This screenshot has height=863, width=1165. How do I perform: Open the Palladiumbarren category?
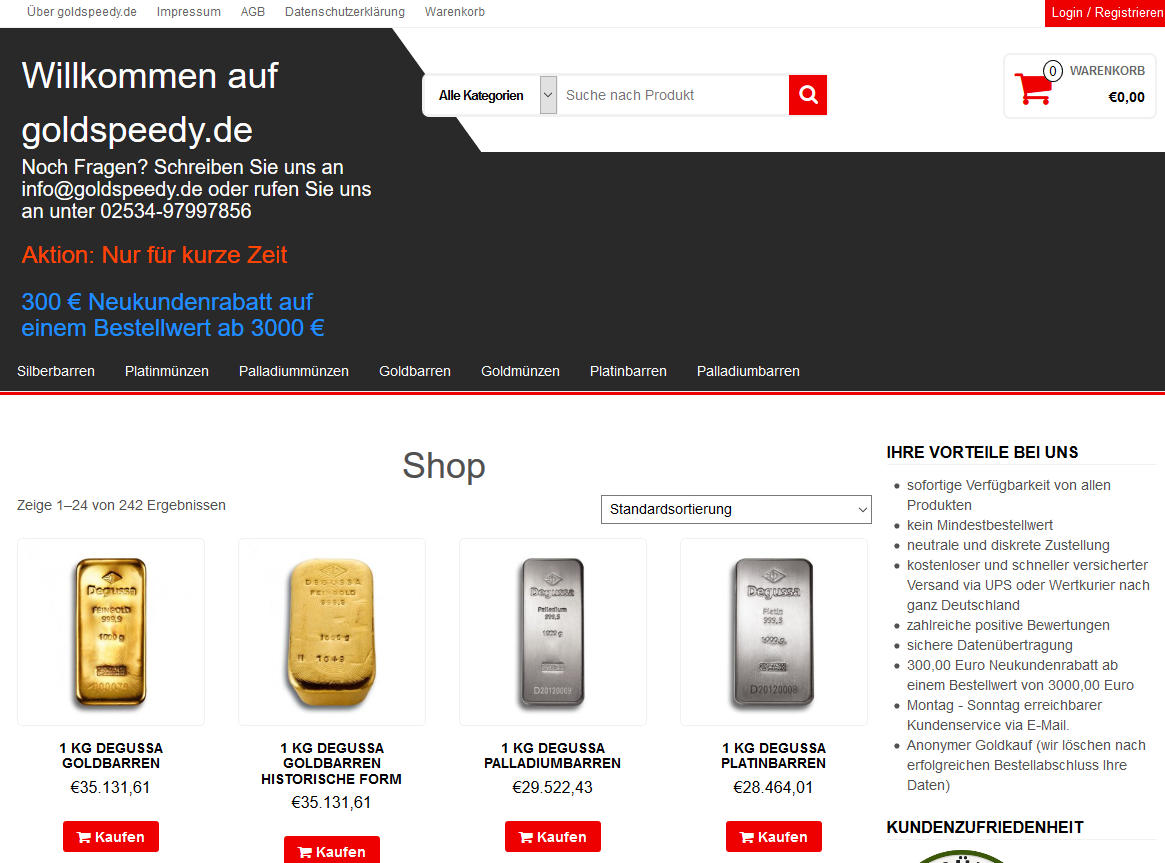tap(748, 371)
